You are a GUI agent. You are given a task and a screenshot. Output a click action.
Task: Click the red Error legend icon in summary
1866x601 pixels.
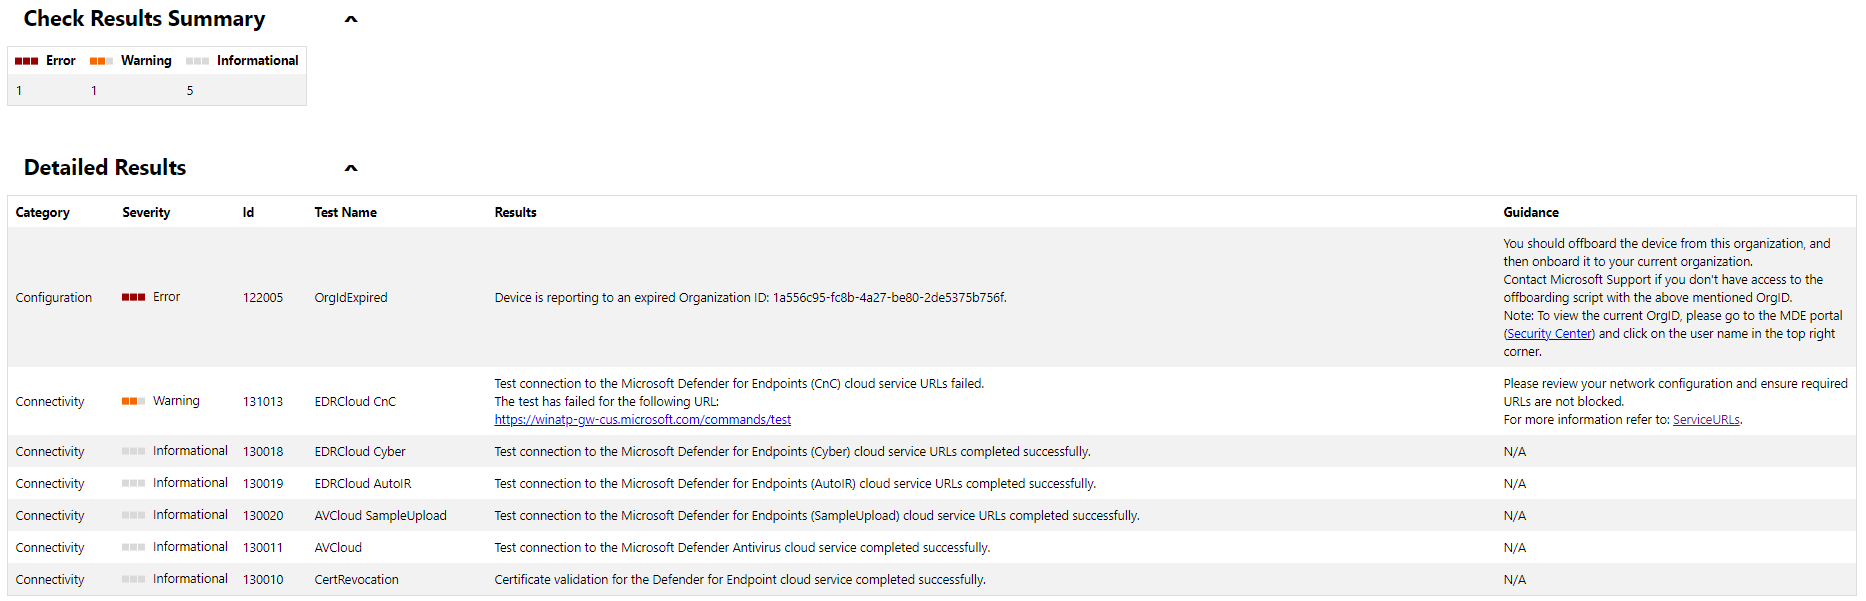27,61
